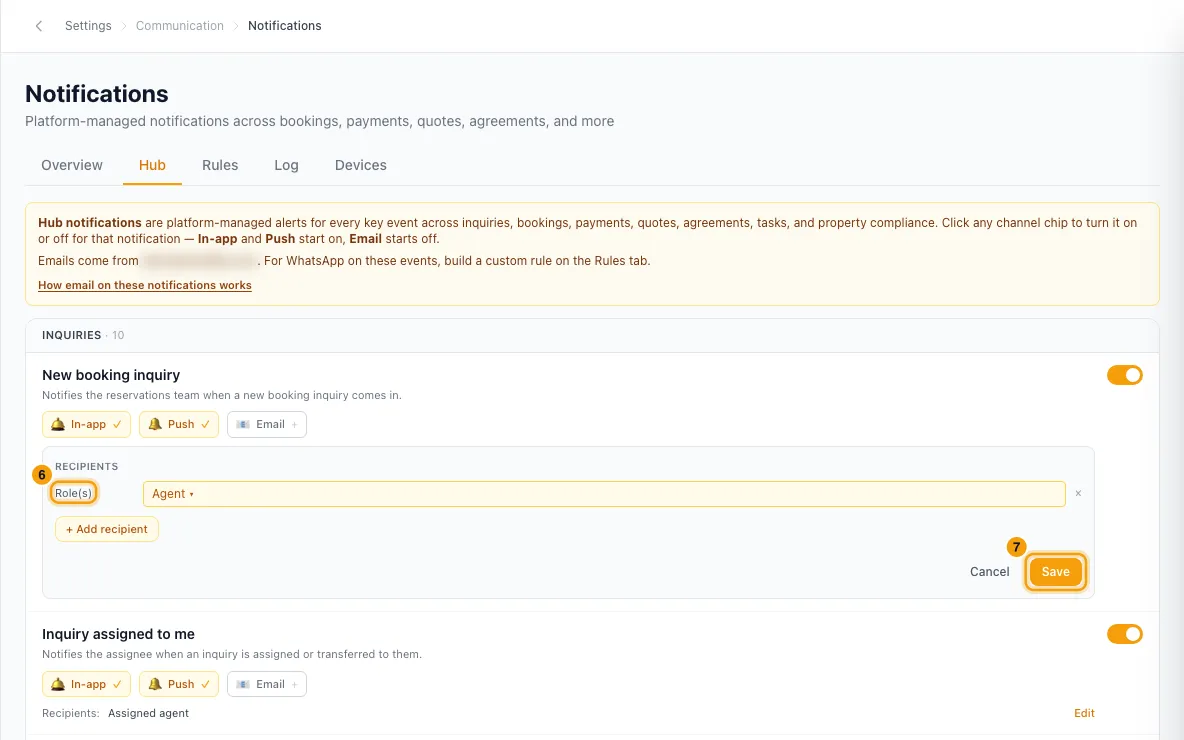Screen dimensions: 1184x740
Task: Disable the New booking inquiry notification switch
Action: [1124, 375]
